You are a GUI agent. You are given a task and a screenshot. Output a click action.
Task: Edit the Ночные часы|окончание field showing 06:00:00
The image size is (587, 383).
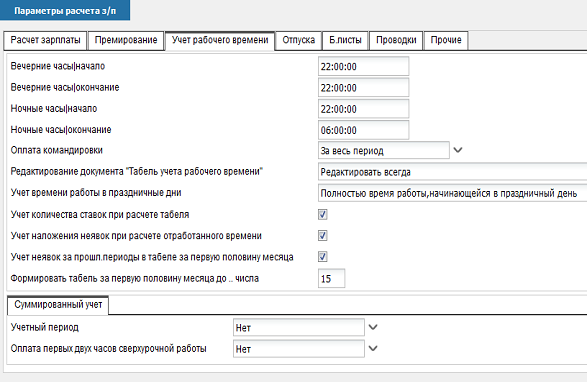pos(363,130)
